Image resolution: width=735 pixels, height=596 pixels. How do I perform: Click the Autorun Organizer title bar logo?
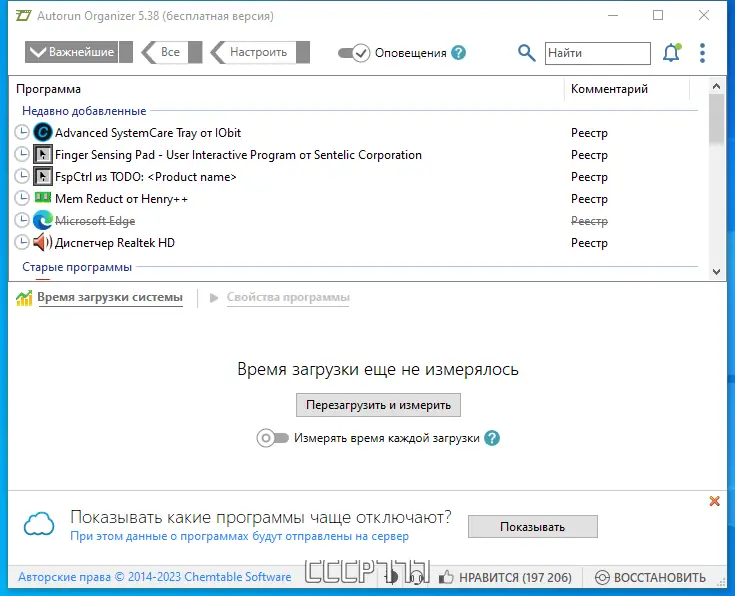tap(23, 15)
